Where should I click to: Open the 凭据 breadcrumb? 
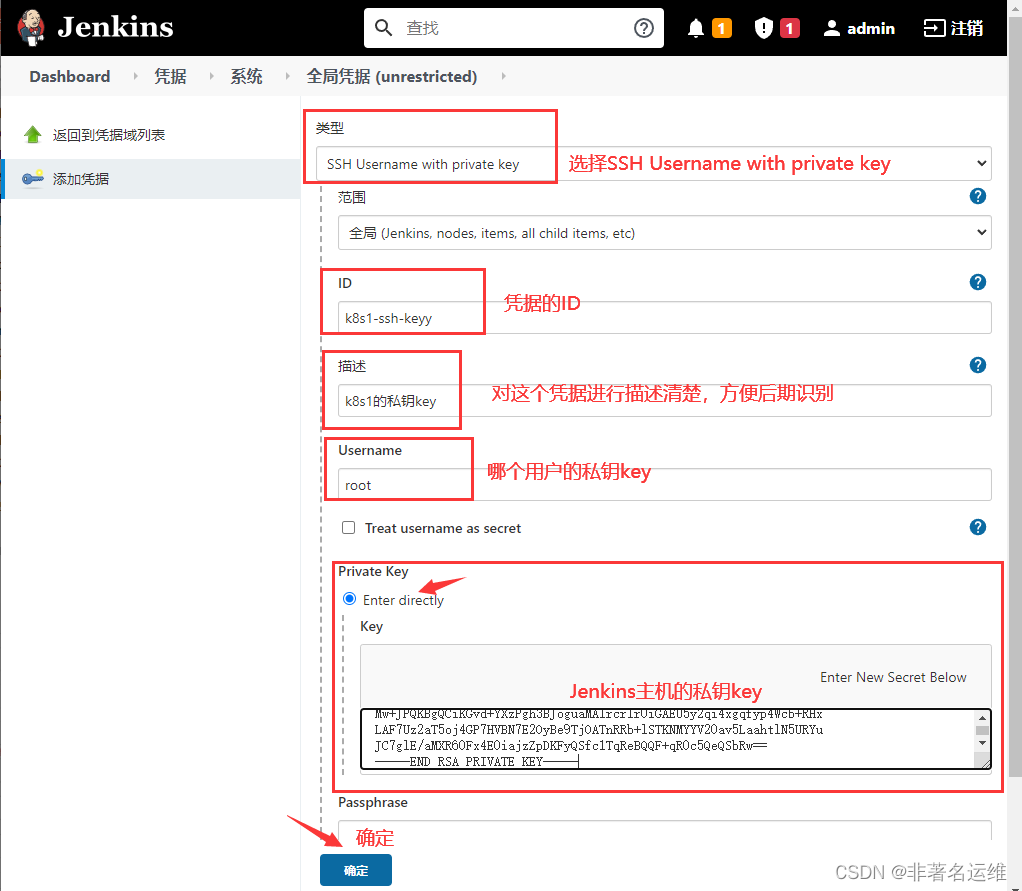[170, 76]
